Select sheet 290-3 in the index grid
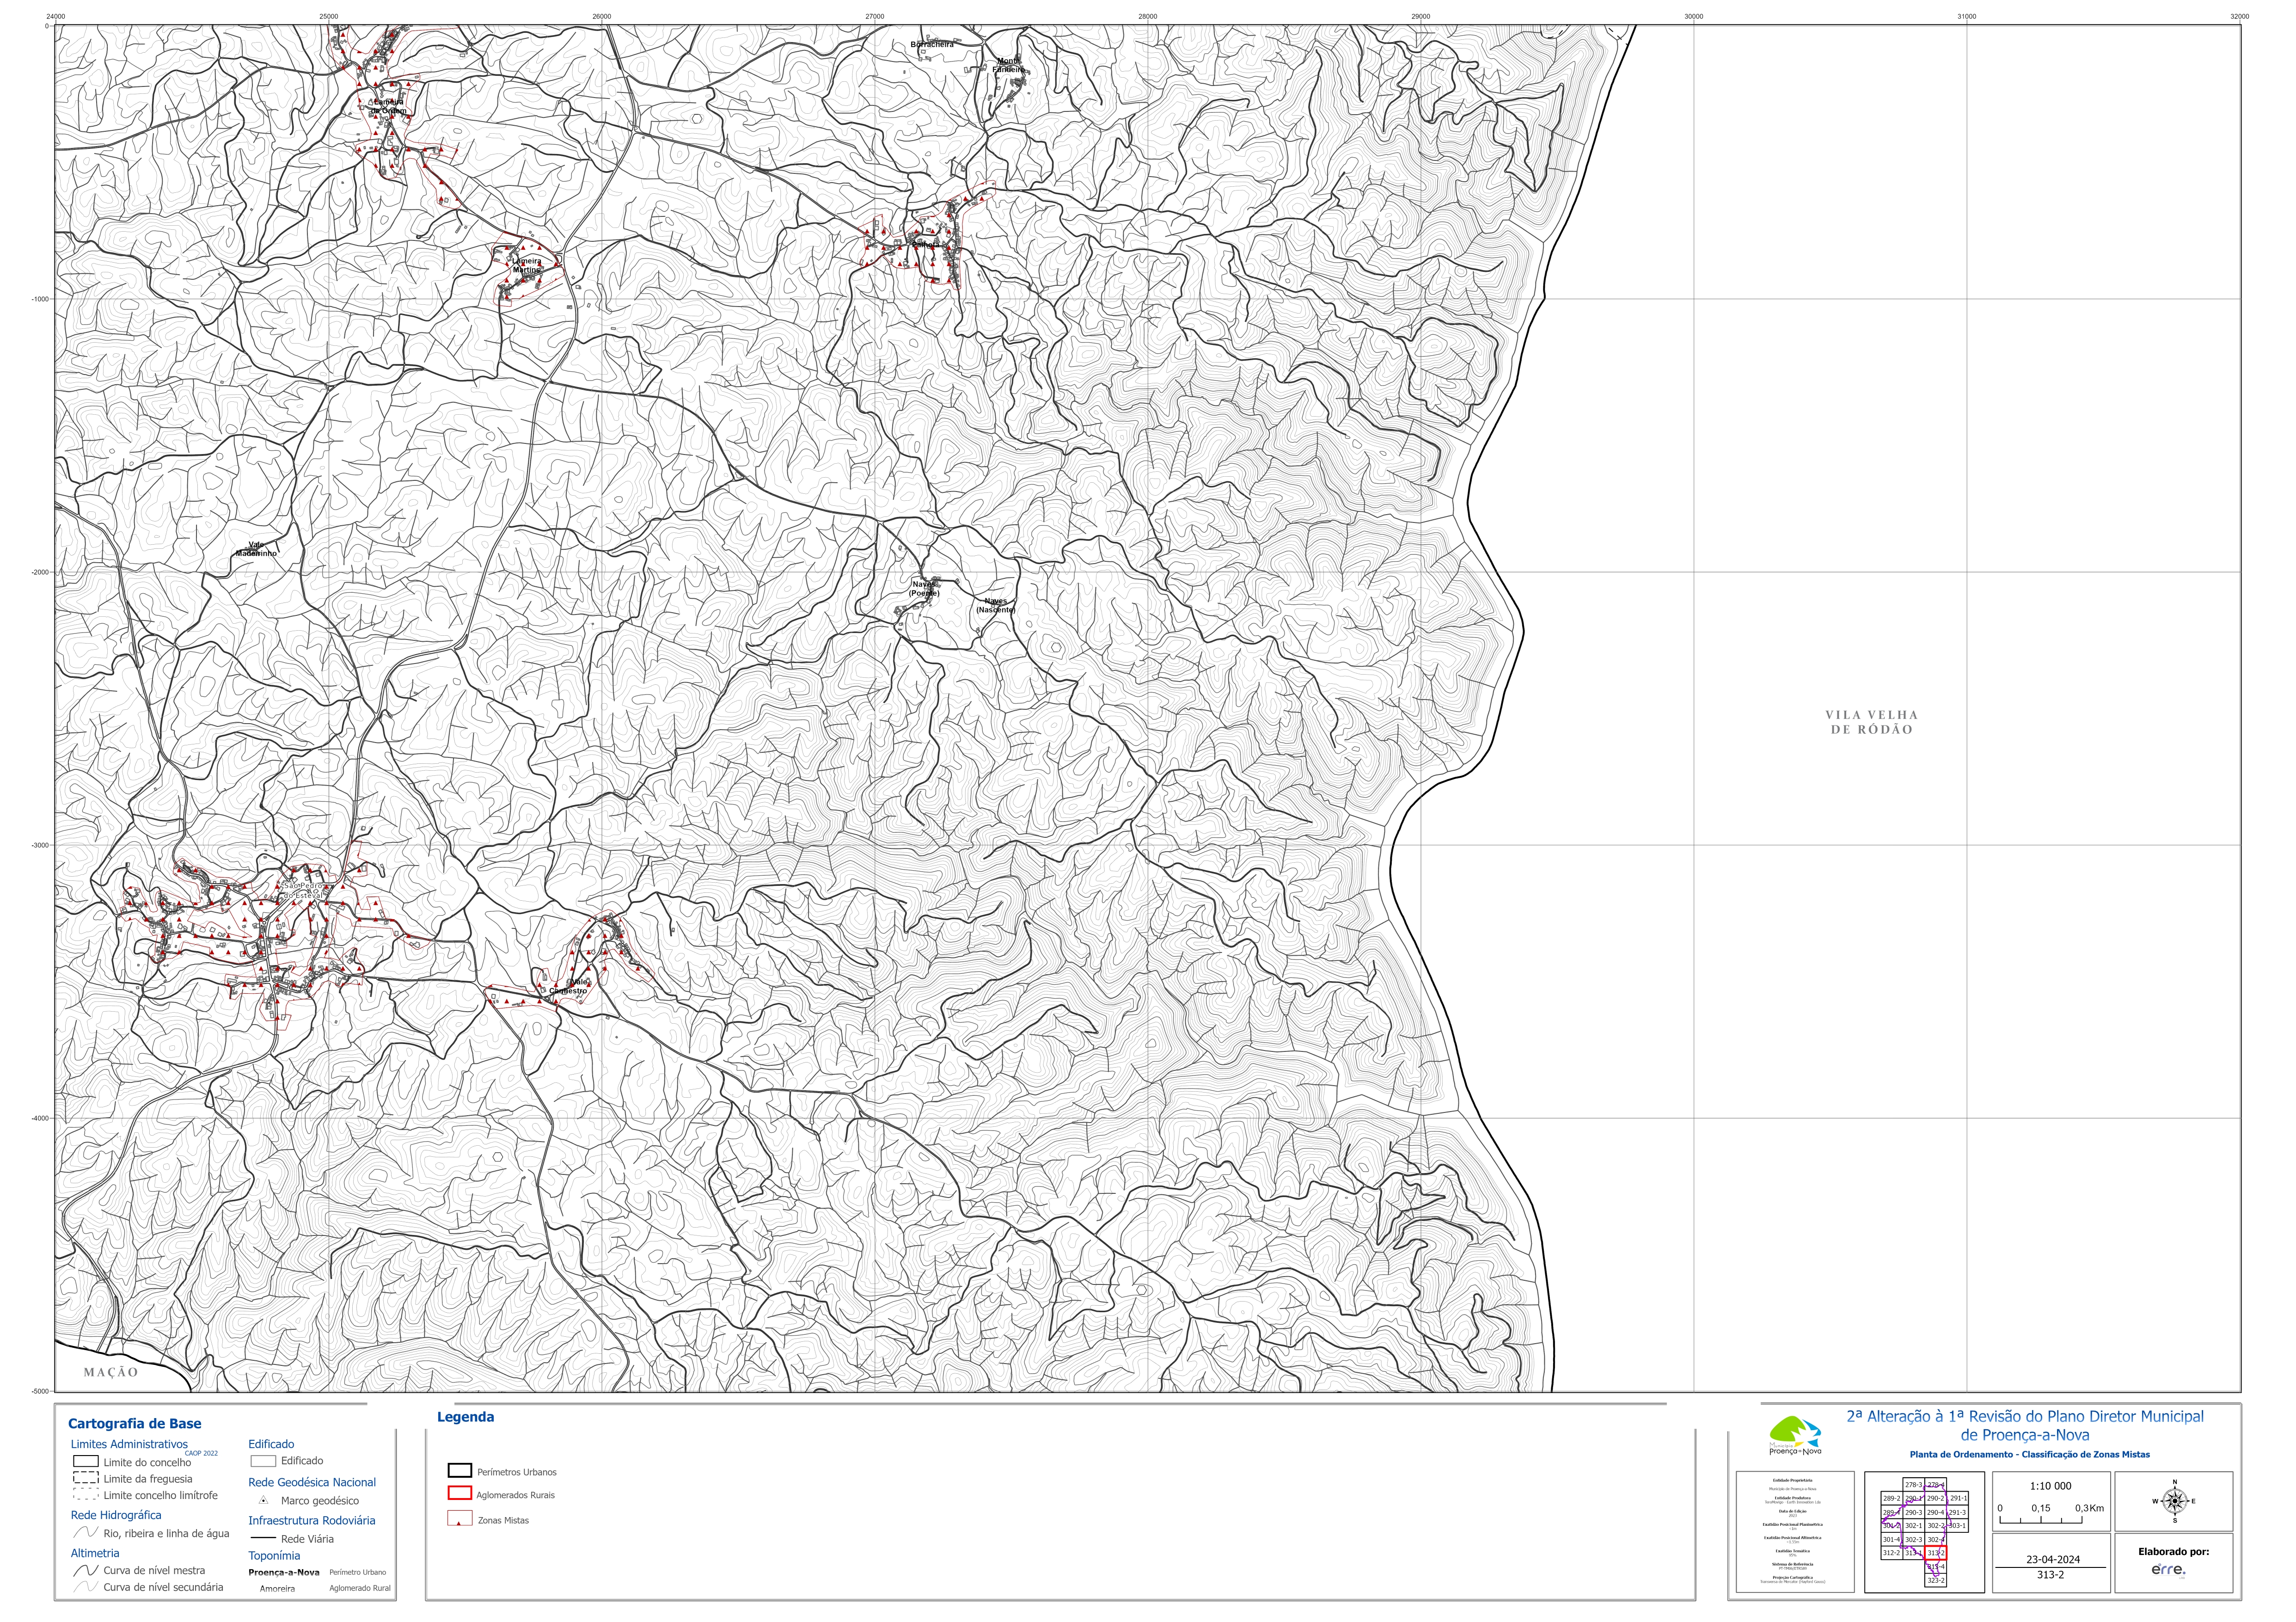Screen dimensions: 2296x1622 click(x=1914, y=1512)
